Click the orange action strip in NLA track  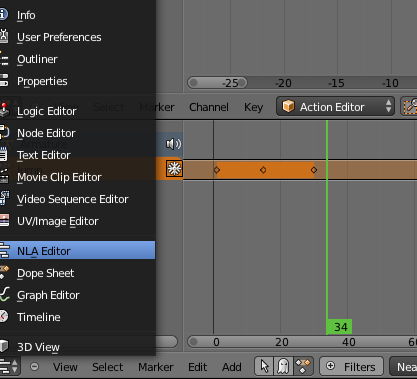265,170
